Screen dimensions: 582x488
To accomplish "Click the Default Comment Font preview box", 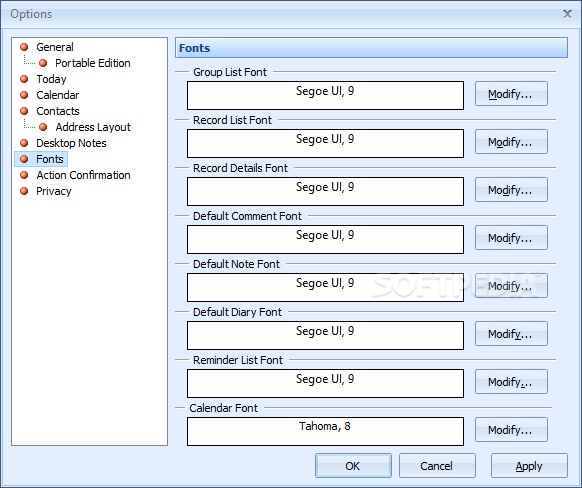I will (326, 239).
